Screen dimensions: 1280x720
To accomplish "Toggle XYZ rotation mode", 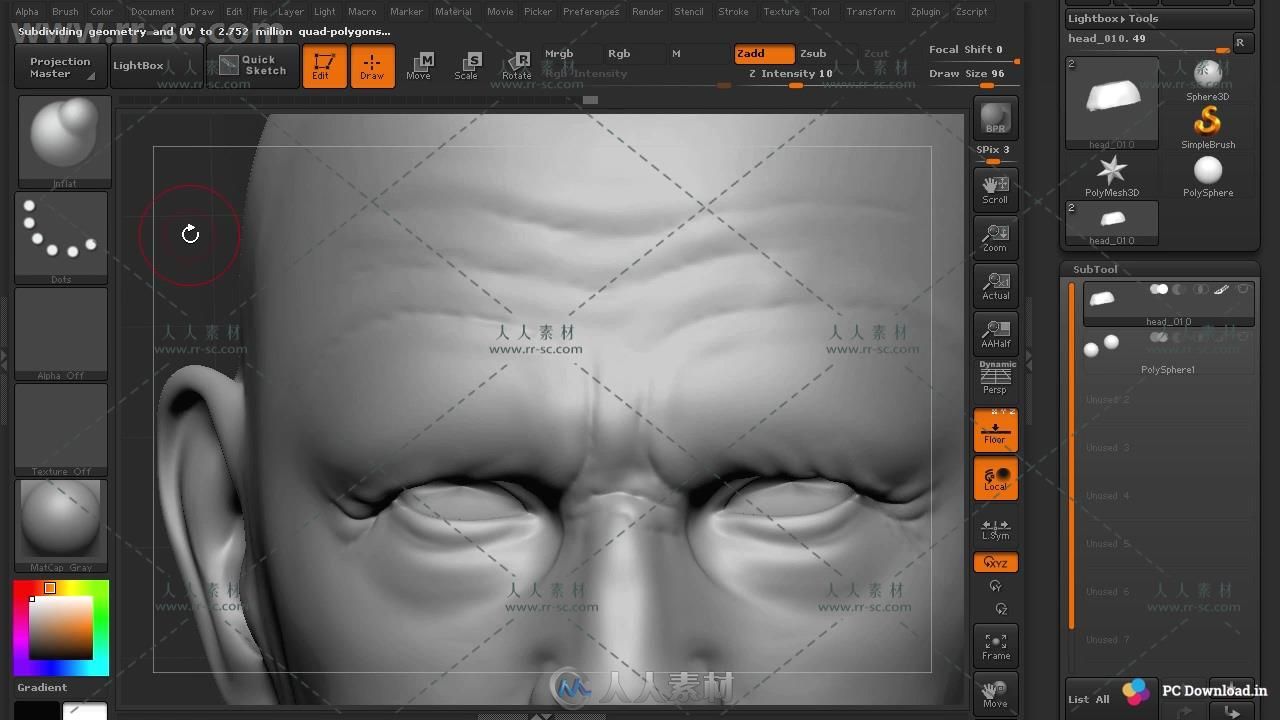I will pos(995,562).
